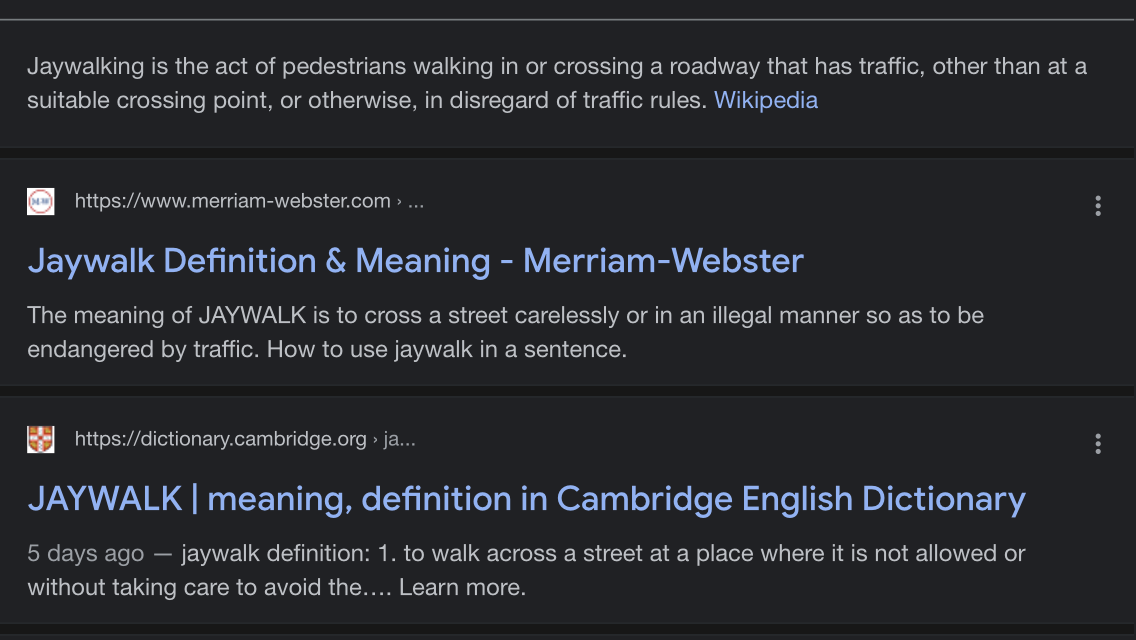This screenshot has width=1136, height=640.
Task: Click the capitalized 'JAYWALK' word in the Merriam-Webster snippet
Action: click(254, 316)
